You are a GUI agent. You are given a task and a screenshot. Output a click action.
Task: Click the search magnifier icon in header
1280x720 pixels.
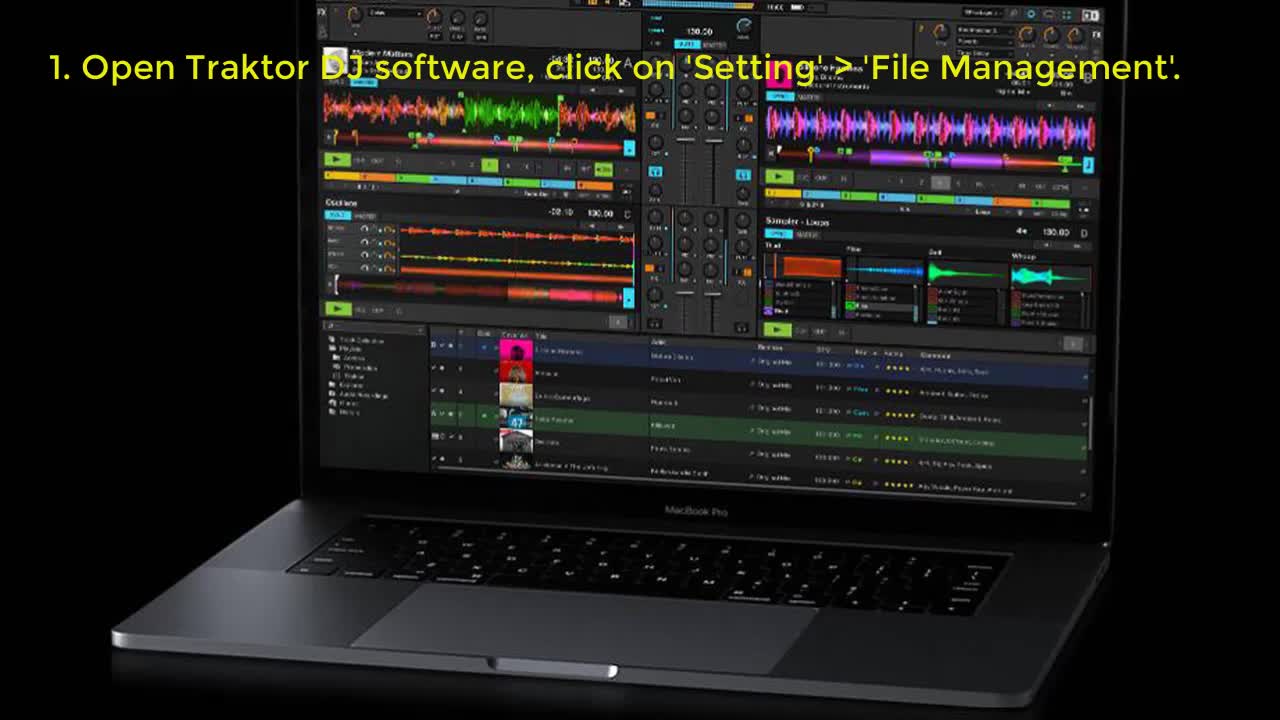[x=1013, y=14]
